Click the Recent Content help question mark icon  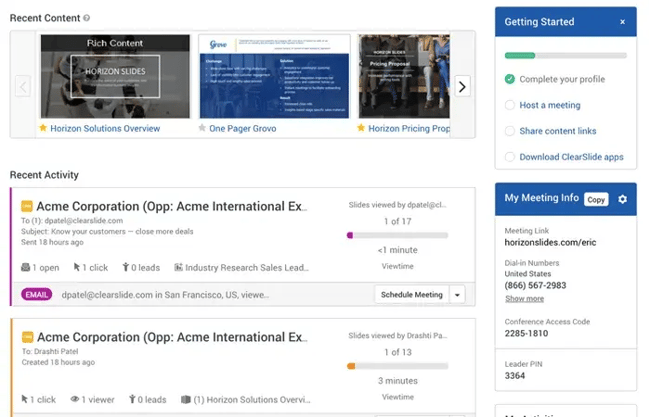[86, 18]
